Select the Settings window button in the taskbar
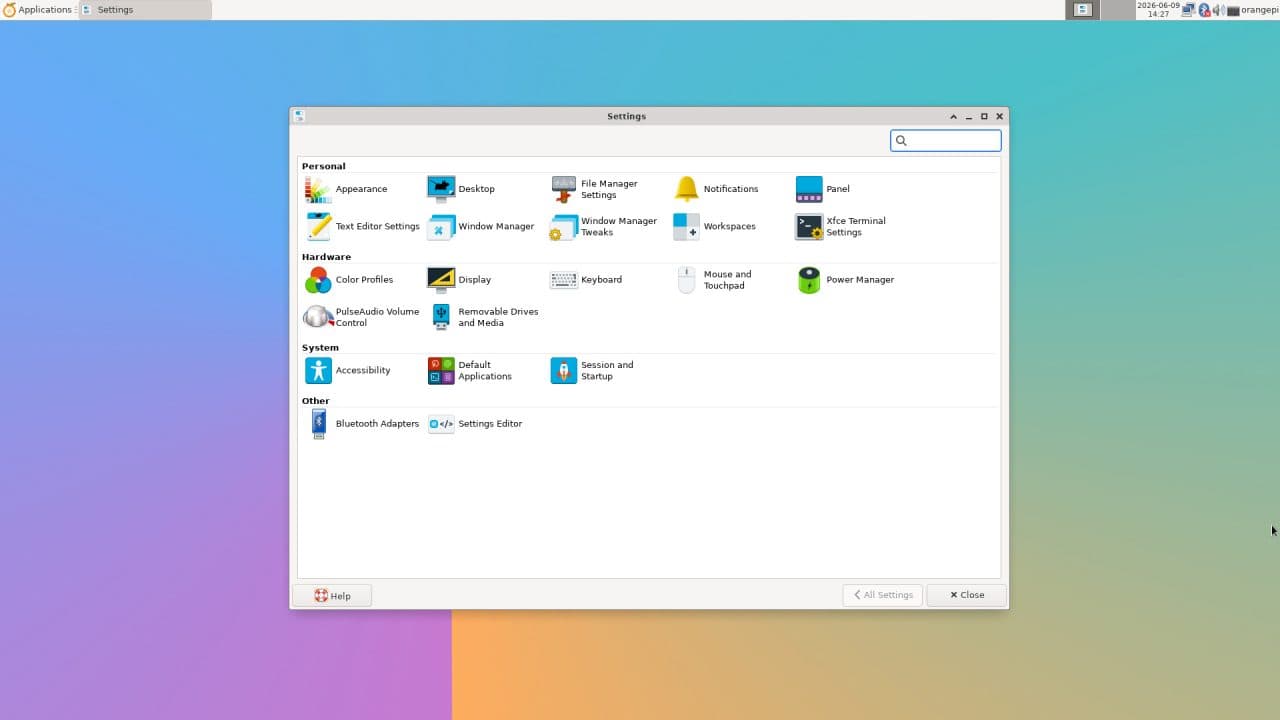This screenshot has width=1280, height=720. [145, 10]
